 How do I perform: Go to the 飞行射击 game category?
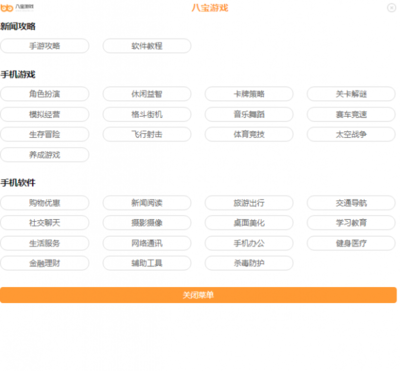[x=147, y=134]
